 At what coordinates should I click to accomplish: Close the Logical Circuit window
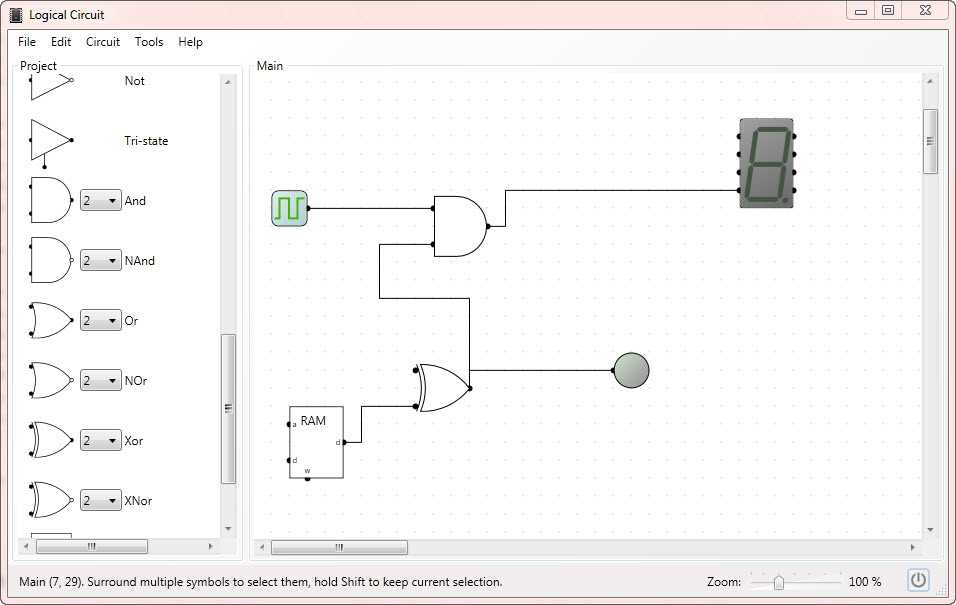(x=926, y=10)
